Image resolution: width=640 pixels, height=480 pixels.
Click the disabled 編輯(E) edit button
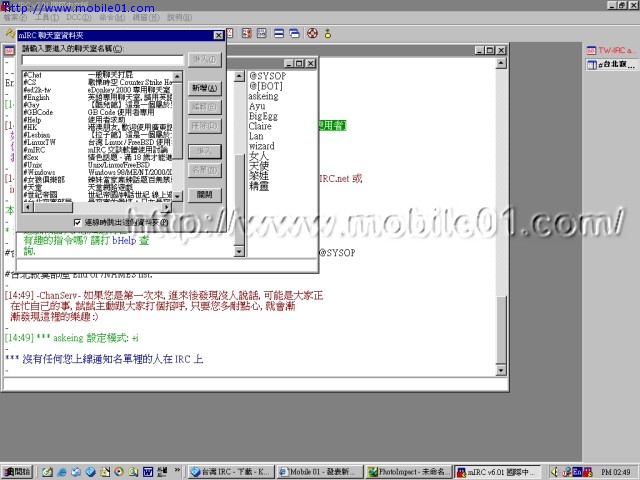[x=204, y=107]
